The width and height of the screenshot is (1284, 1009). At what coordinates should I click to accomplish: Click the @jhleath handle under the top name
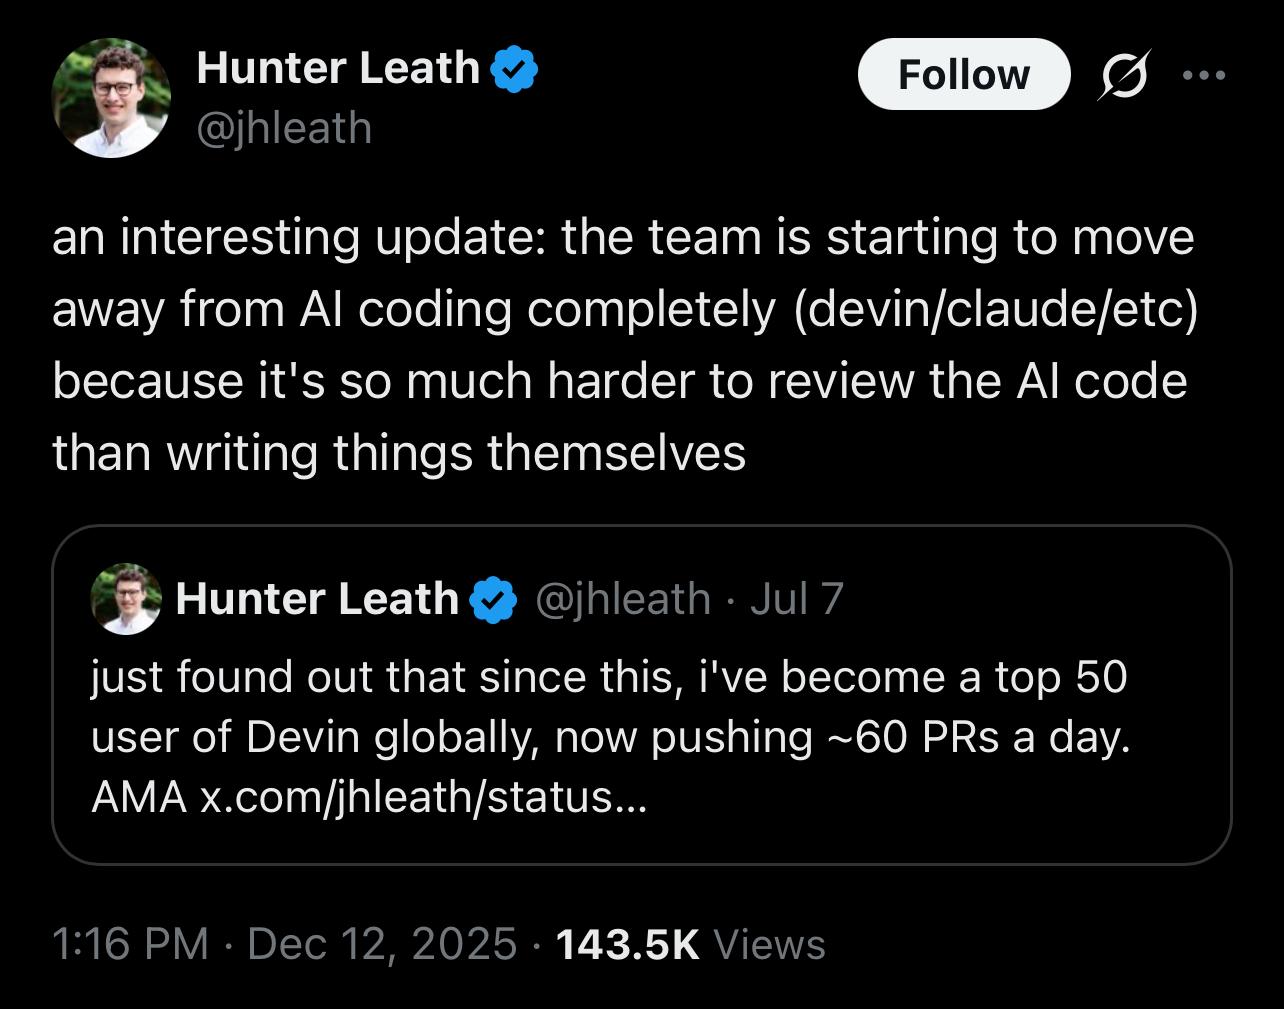pyautogui.click(x=284, y=128)
